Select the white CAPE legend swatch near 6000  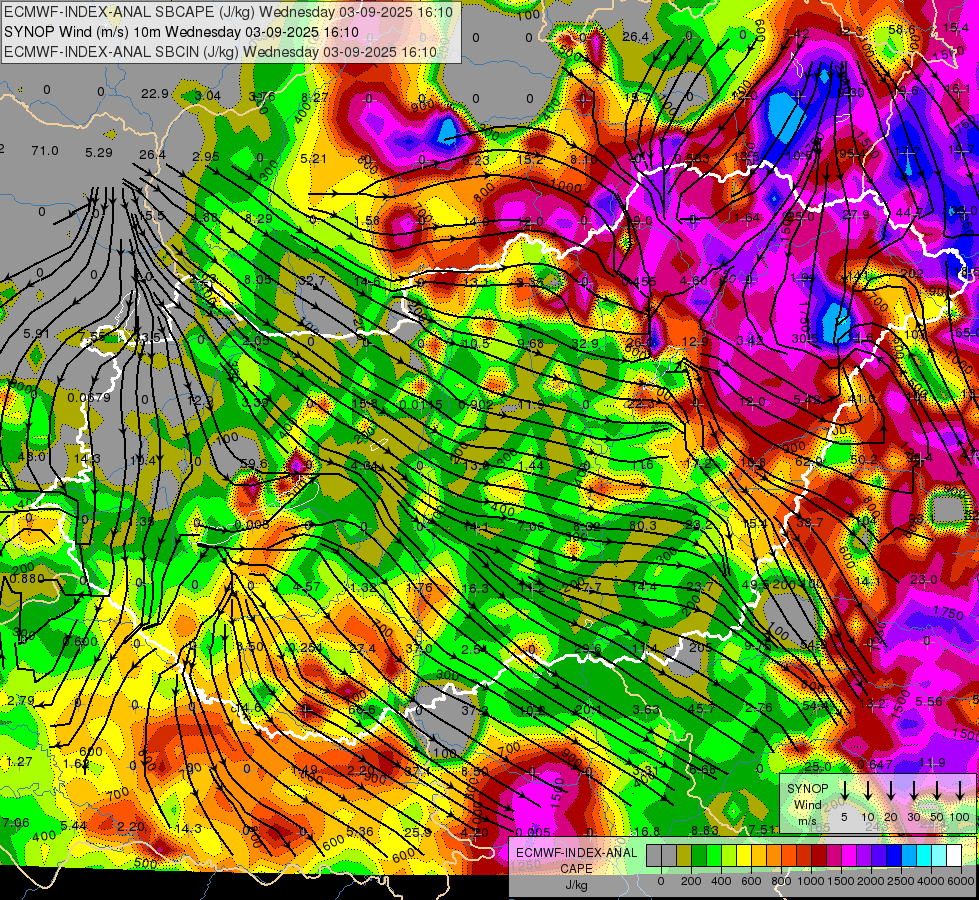(954, 856)
